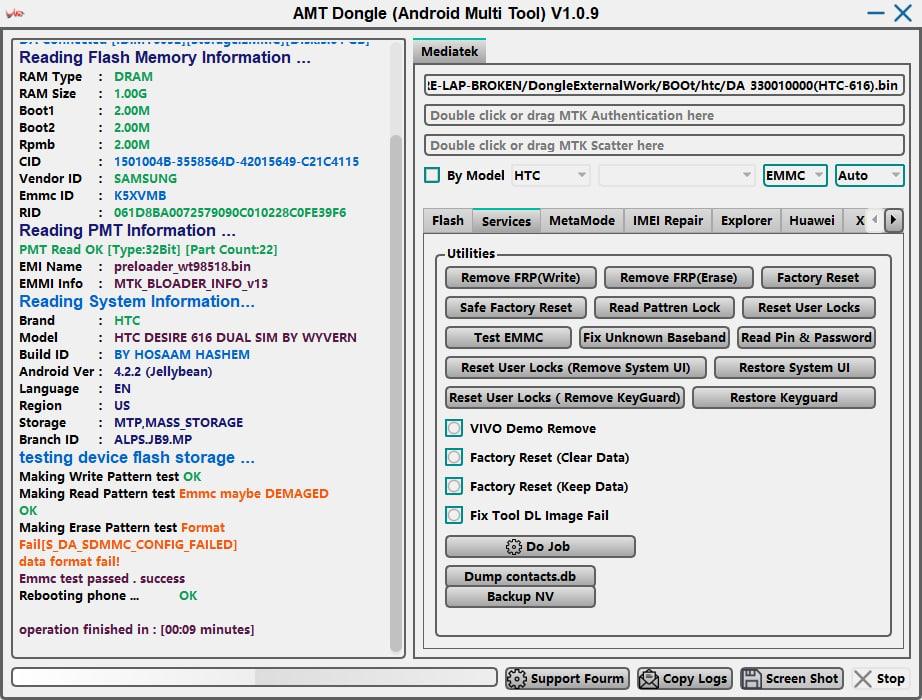922x700 pixels.
Task: Open the Explorer tab
Action: 747,221
